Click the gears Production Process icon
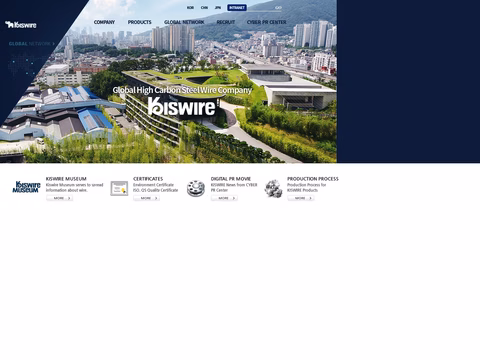The height and width of the screenshot is (360, 480). pyautogui.click(x=273, y=189)
